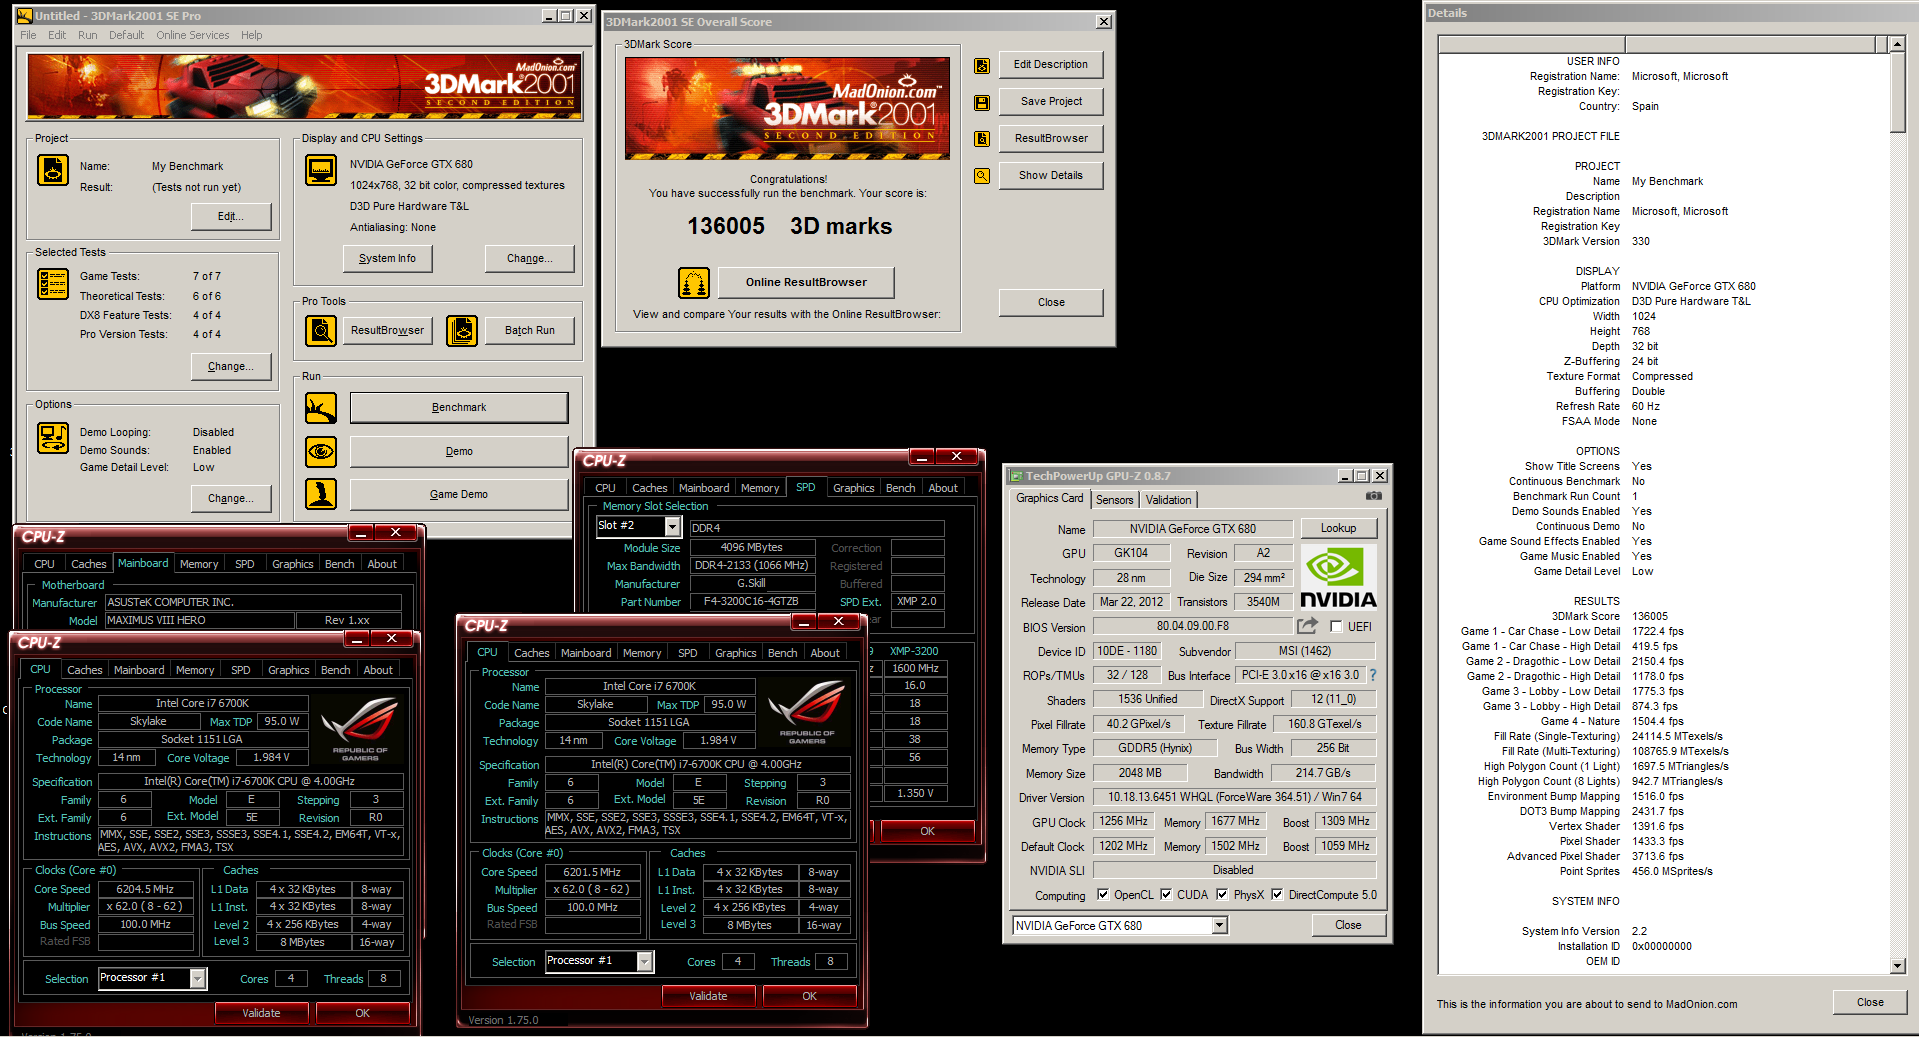
Task: Click the Display and CPU Settings monitor icon
Action: (x=321, y=170)
